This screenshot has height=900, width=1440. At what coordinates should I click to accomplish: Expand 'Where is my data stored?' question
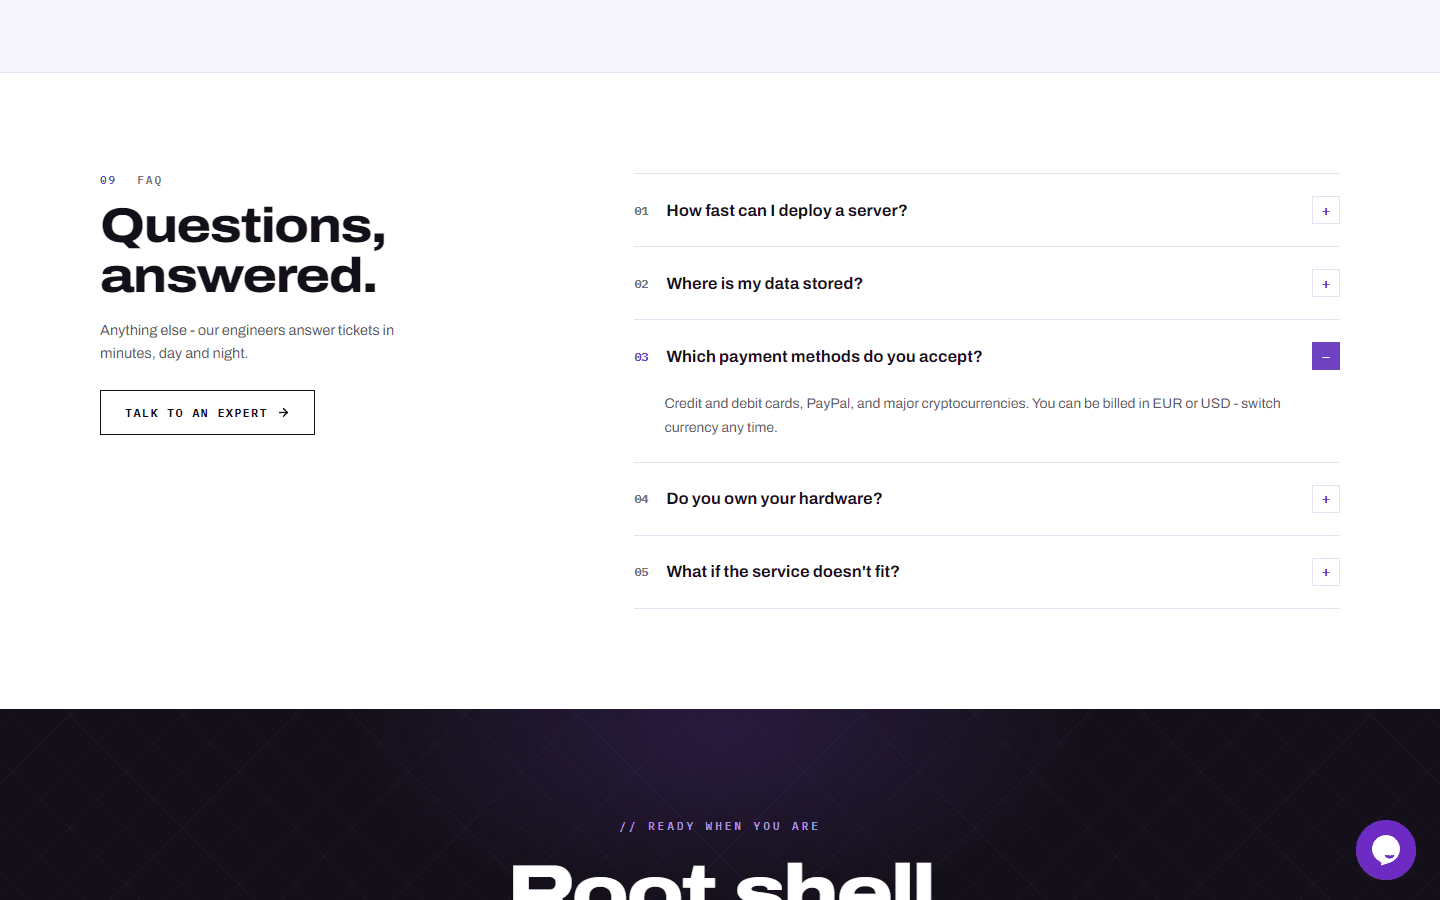tap(986, 283)
